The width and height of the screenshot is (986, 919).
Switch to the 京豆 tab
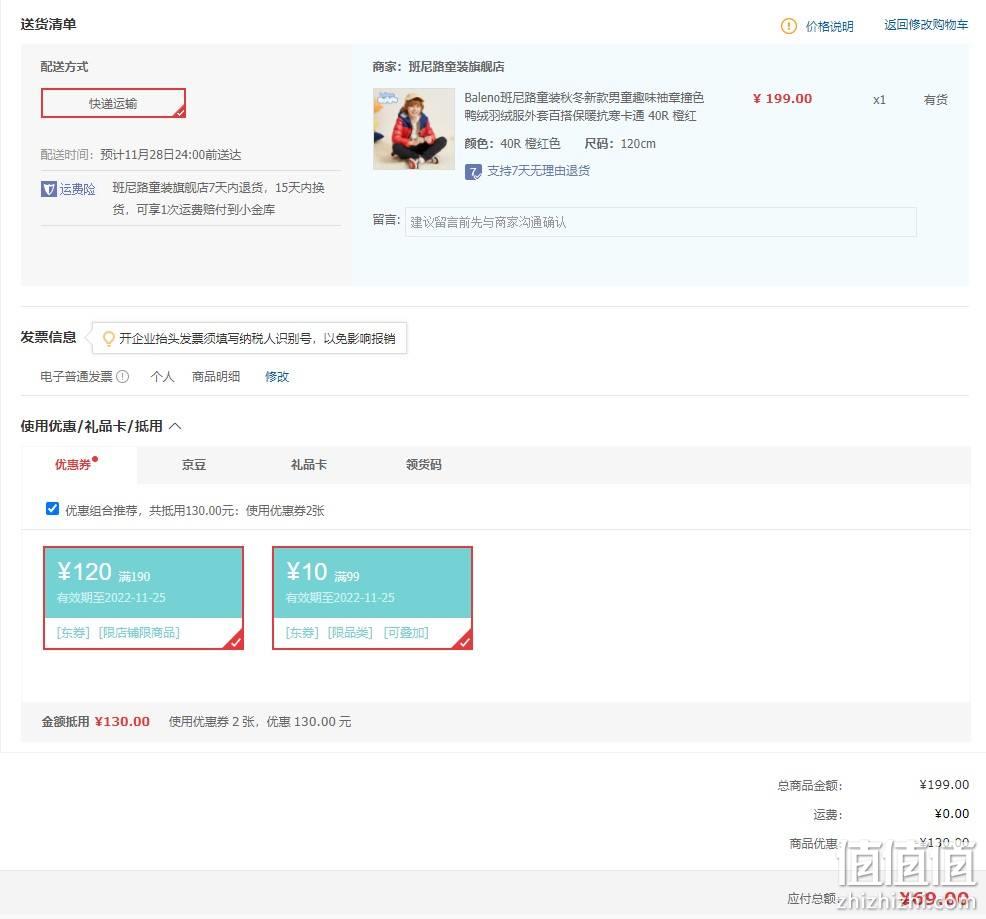tap(194, 465)
